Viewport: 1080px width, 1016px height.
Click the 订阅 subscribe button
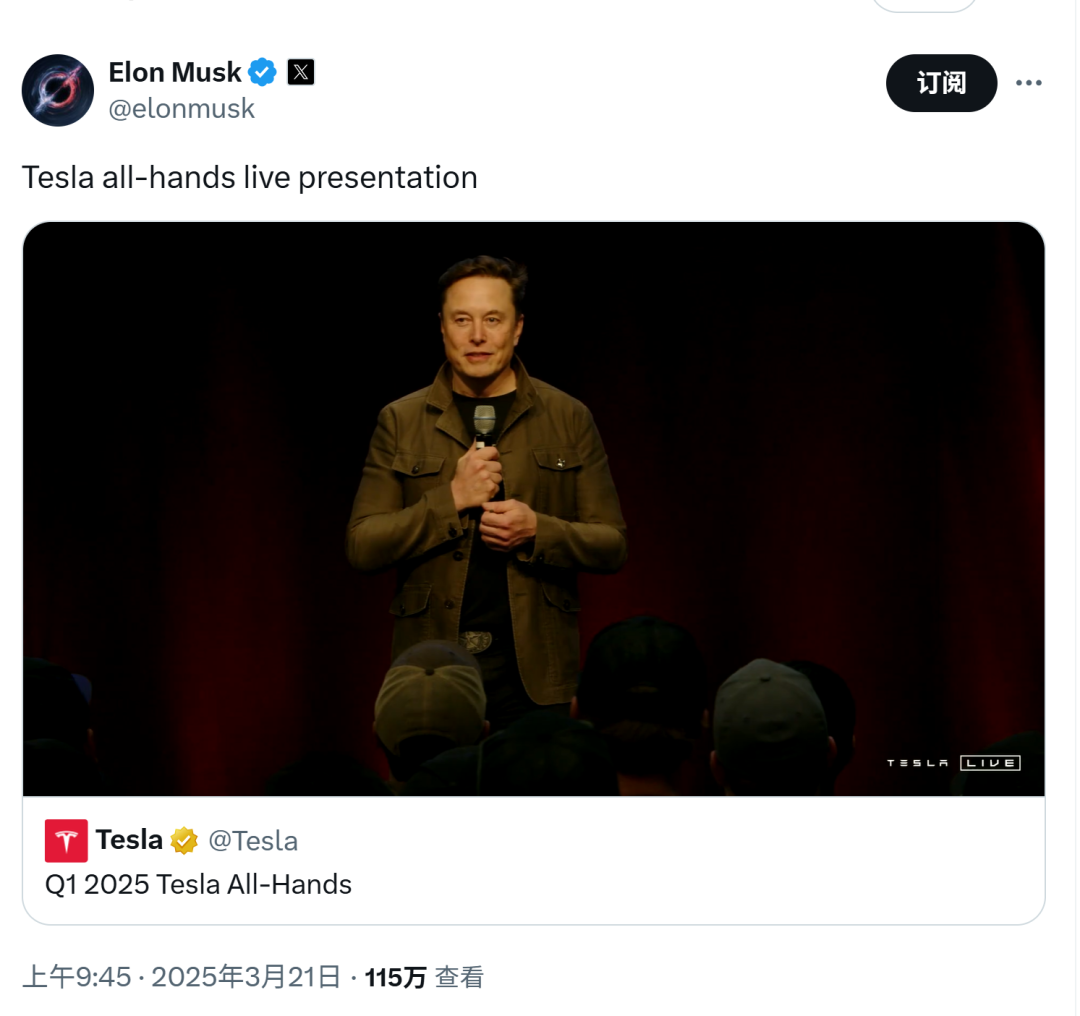[941, 83]
